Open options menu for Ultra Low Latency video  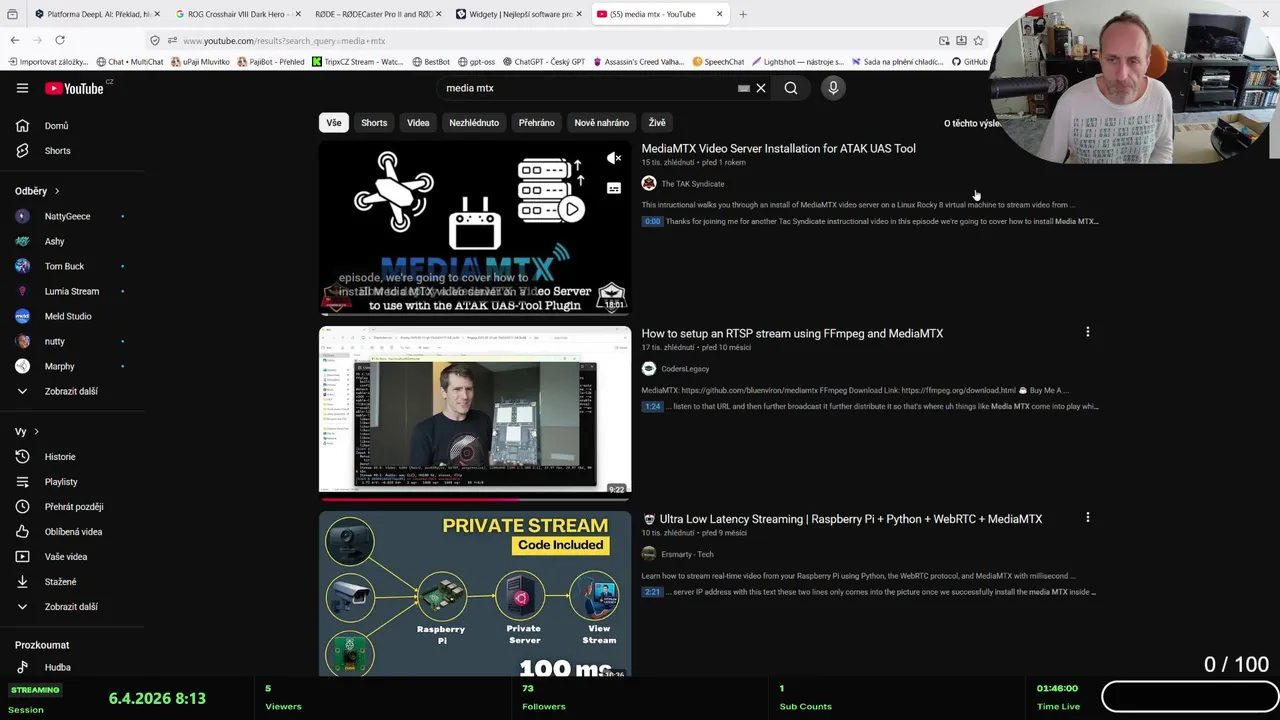[x=1088, y=518]
